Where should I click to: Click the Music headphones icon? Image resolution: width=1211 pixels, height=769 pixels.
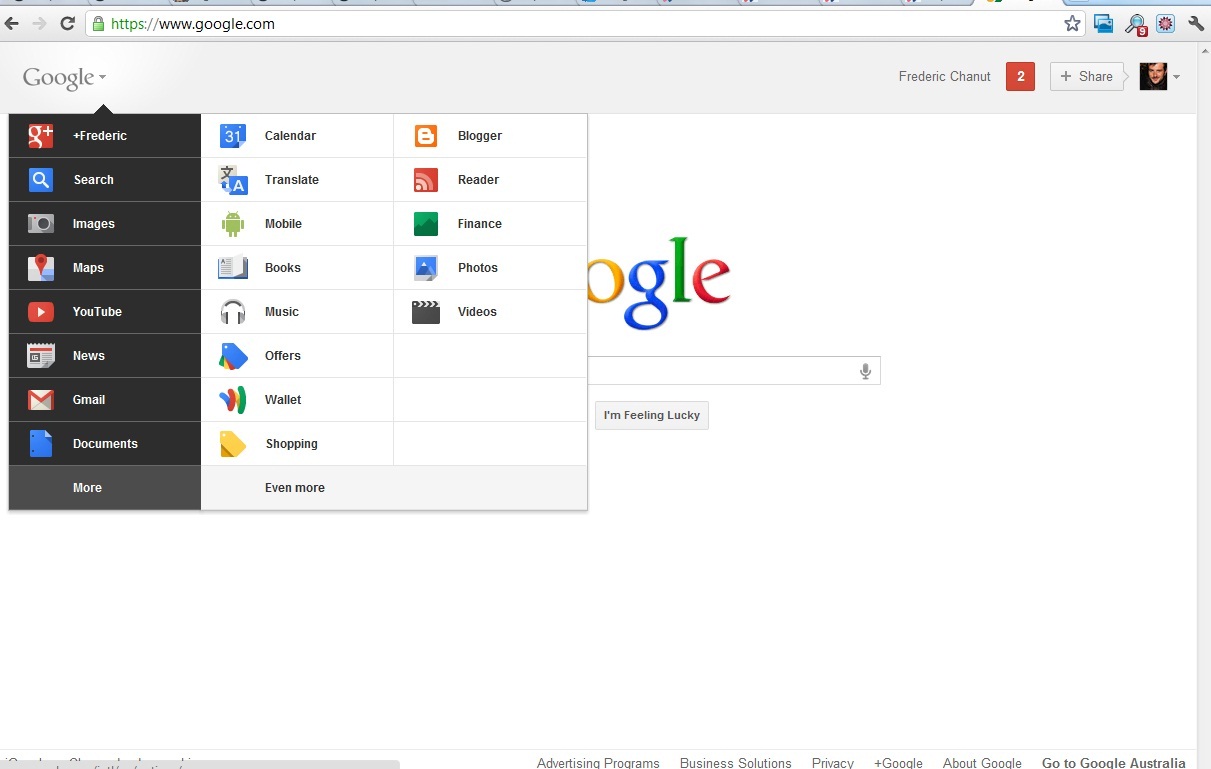pos(233,312)
